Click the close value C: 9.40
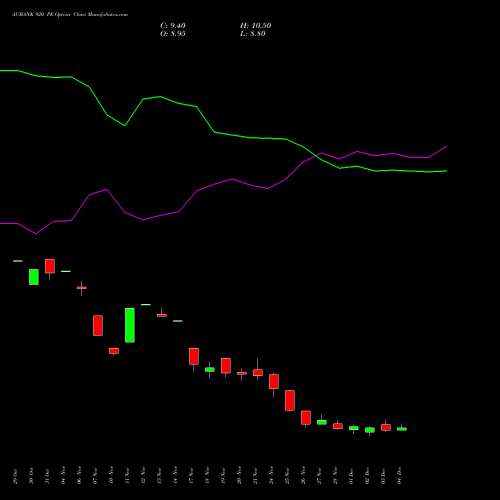The height and width of the screenshot is (500, 500). 173,26
